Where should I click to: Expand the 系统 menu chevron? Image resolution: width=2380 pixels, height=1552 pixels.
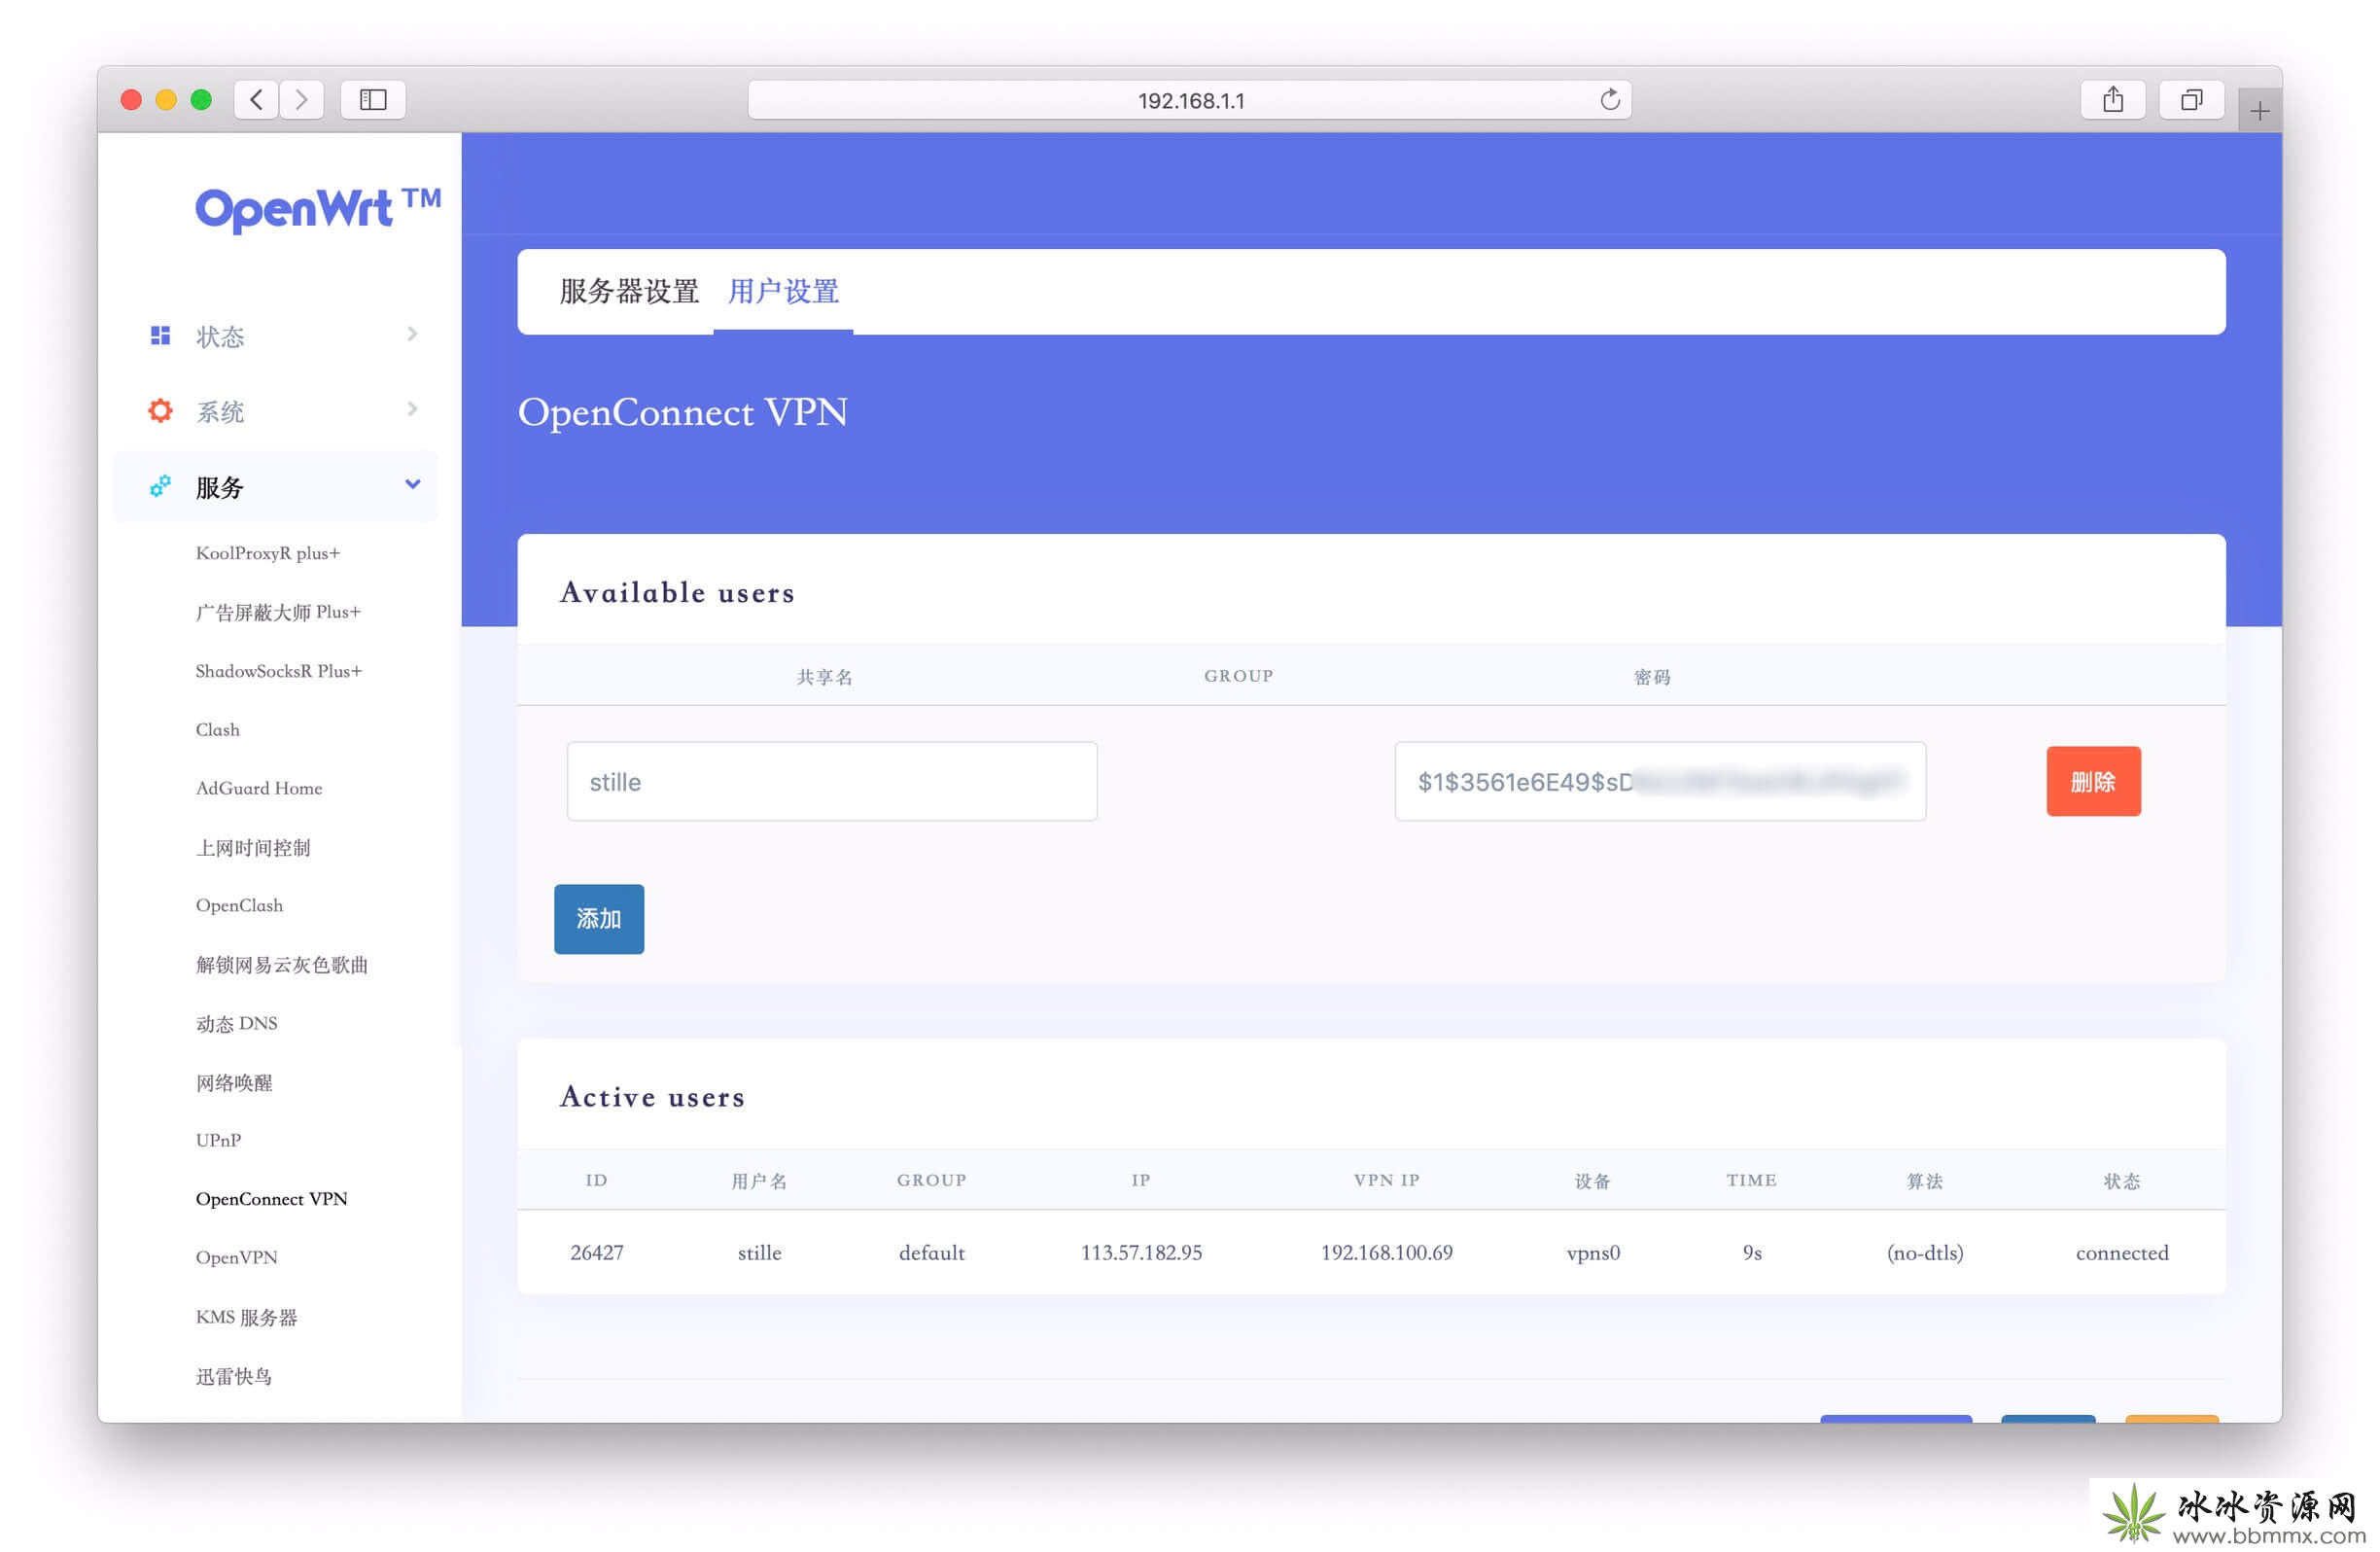412,409
